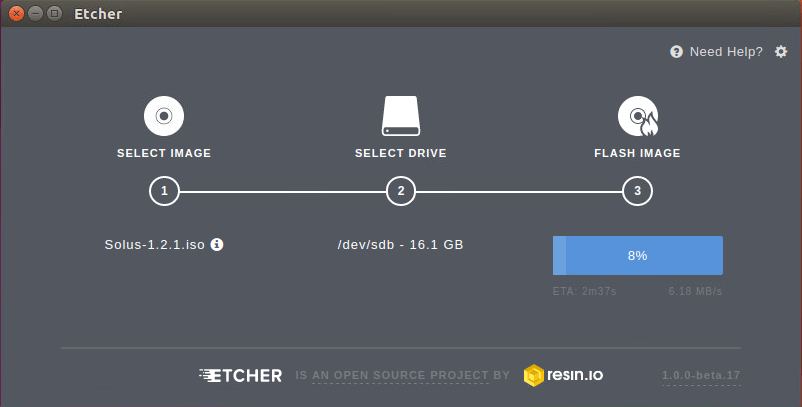
Task: Open the Need Help? link
Action: (726, 52)
